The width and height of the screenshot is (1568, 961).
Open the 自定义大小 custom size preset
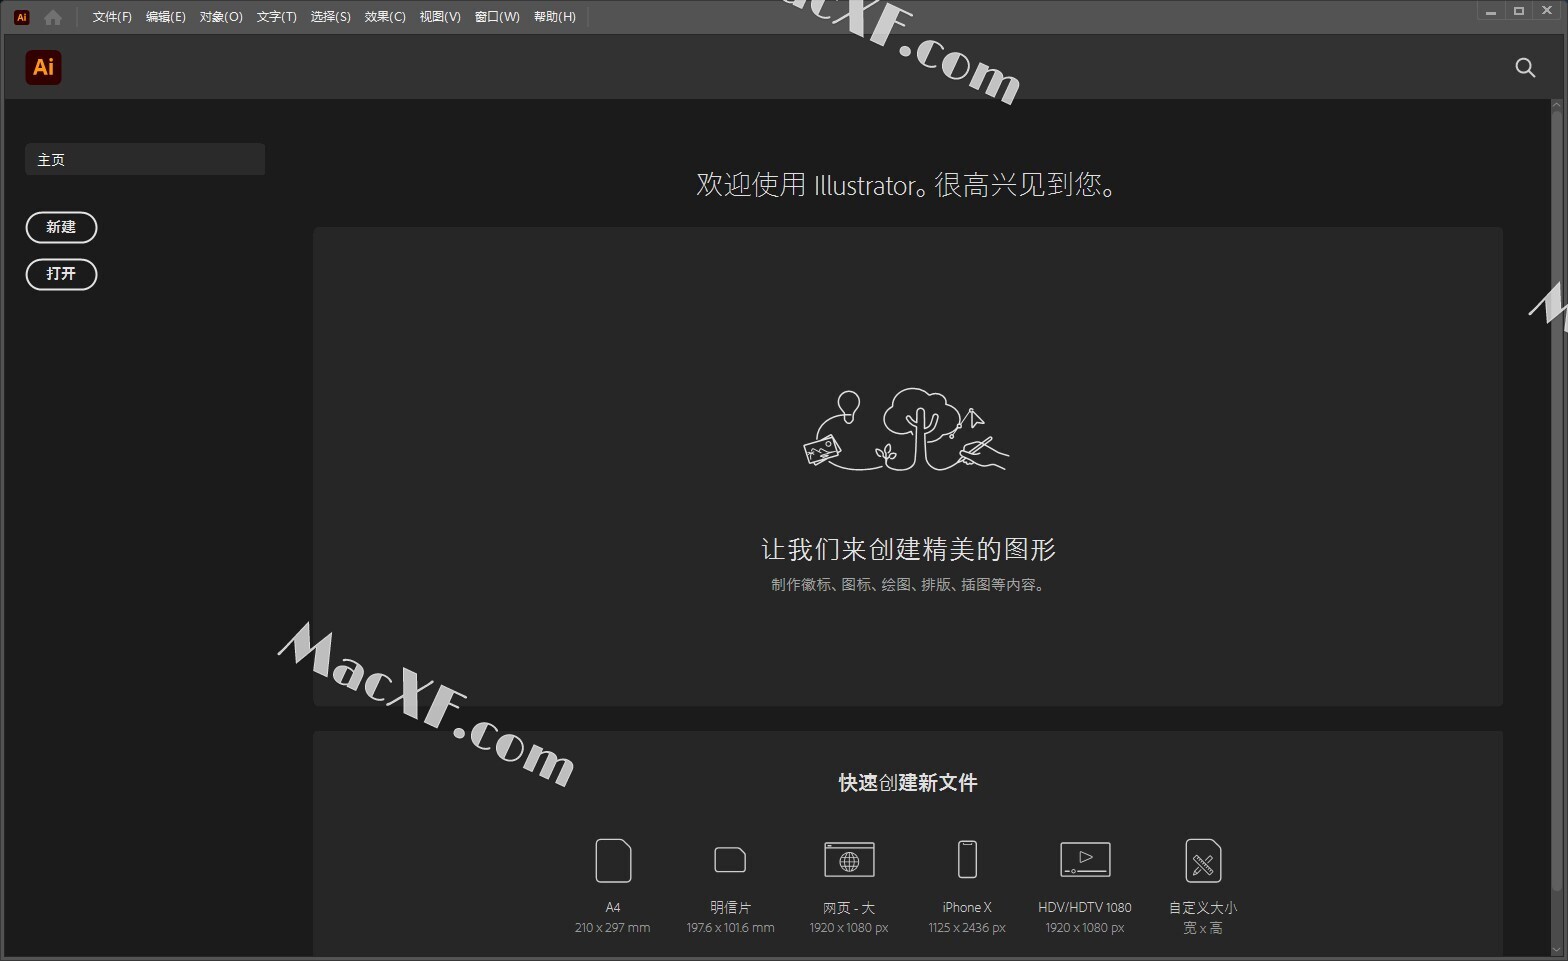[1203, 860]
